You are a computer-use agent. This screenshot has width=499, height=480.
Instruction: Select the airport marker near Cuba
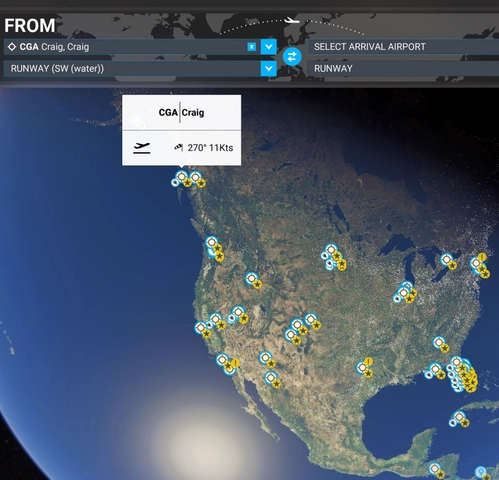pyautogui.click(x=459, y=417)
